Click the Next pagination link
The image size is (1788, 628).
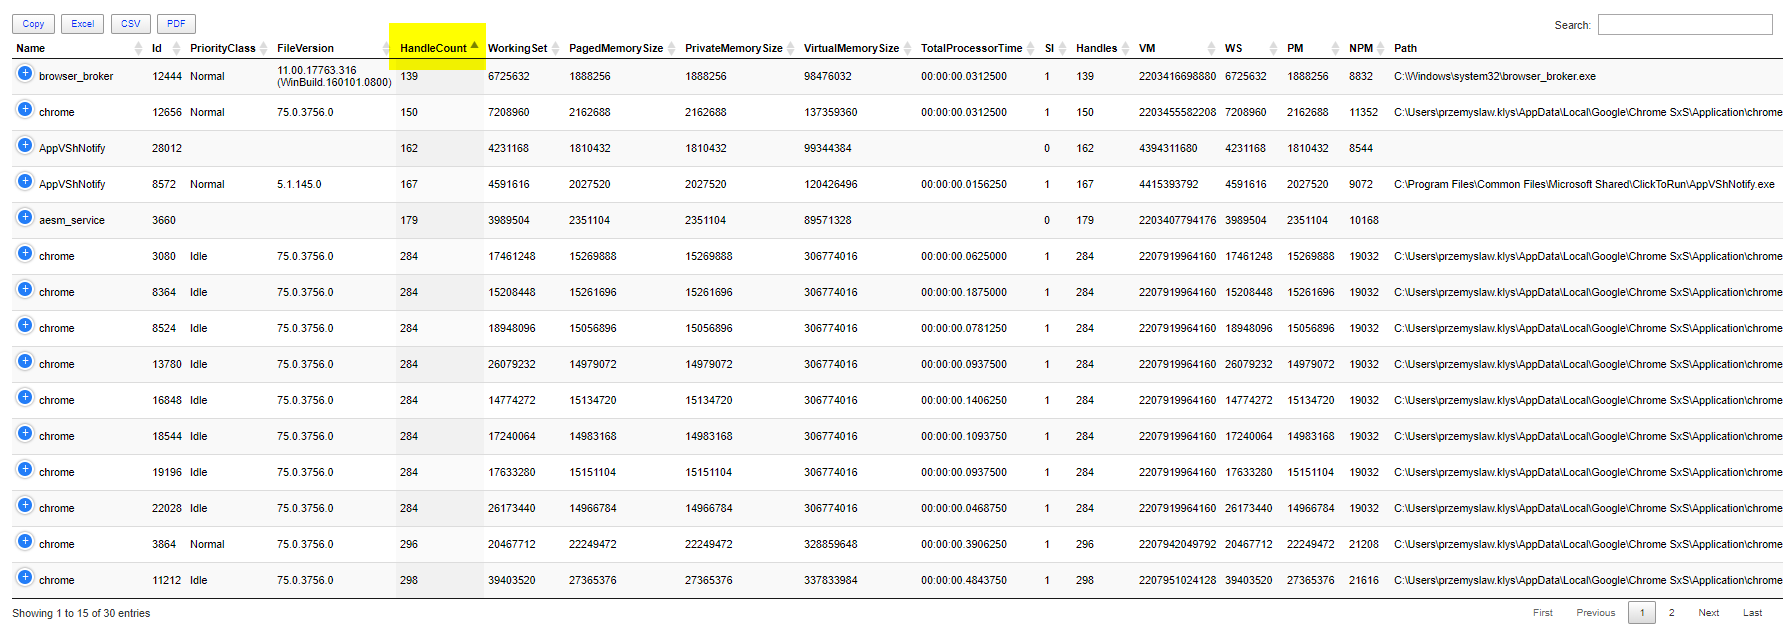point(1708,613)
